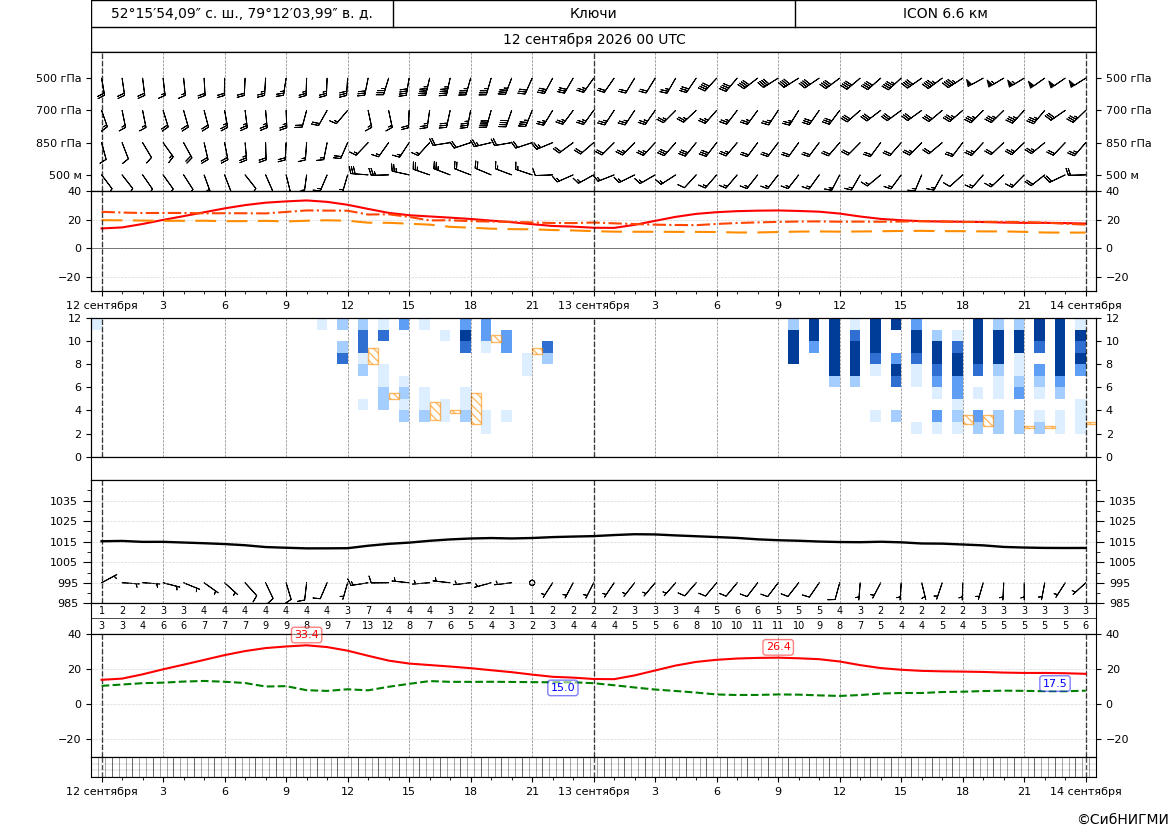The image size is (1169, 827).
Task: Click the 12 сентября 2026 00 UTC title
Action: pyautogui.click(x=594, y=40)
